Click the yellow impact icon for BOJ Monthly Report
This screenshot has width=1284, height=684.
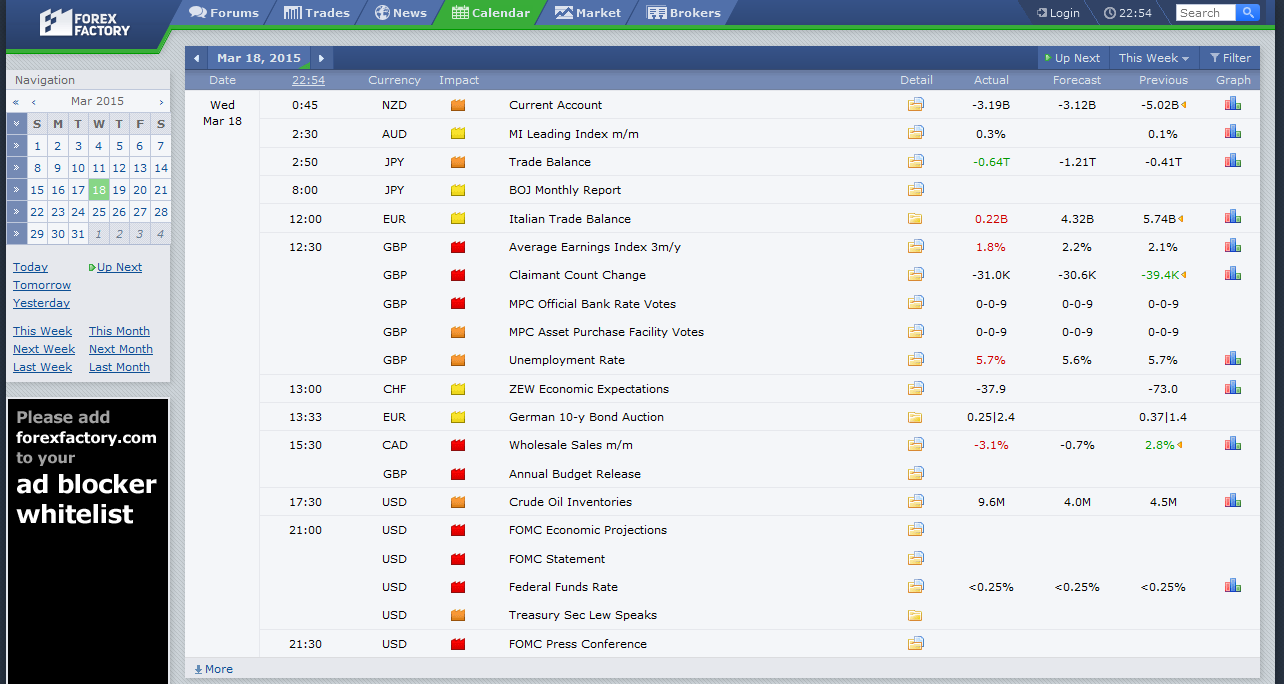(x=458, y=190)
